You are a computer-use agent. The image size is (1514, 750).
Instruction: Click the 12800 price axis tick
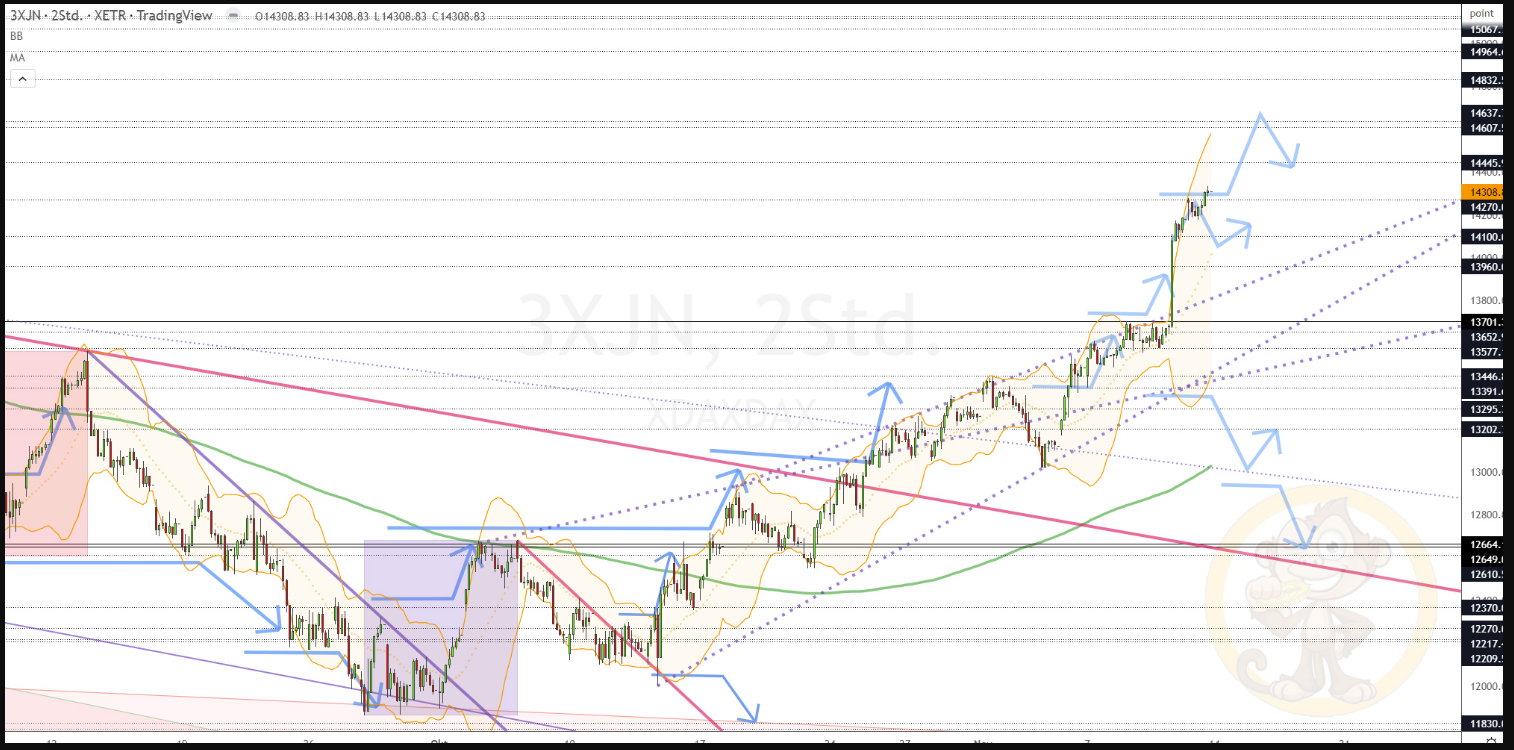coord(1484,515)
